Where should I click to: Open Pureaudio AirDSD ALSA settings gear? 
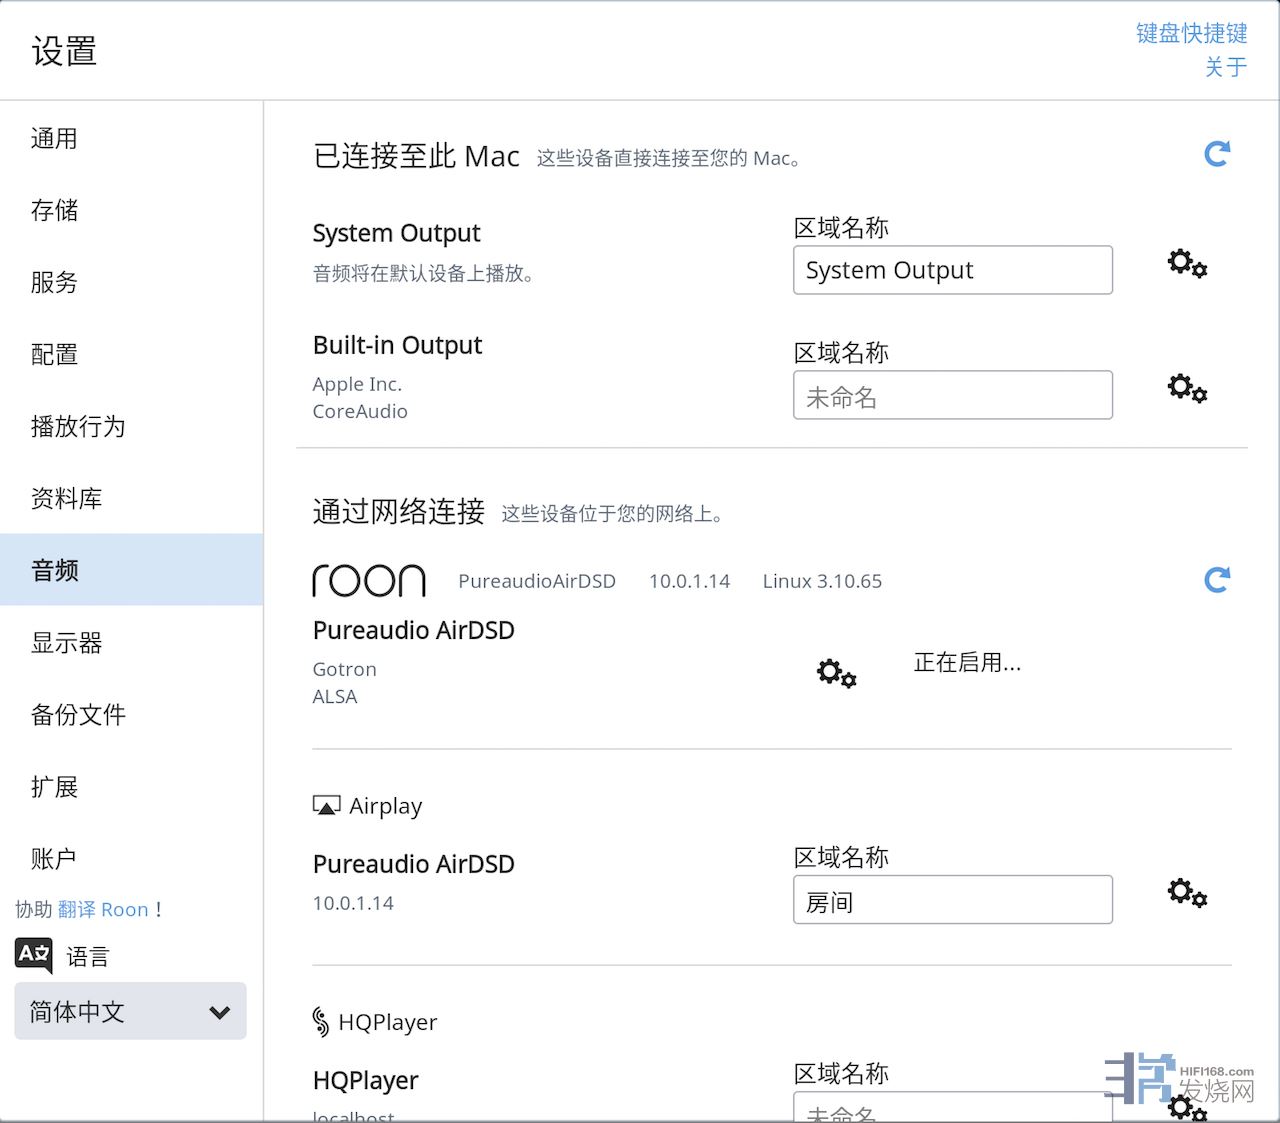[x=836, y=673]
